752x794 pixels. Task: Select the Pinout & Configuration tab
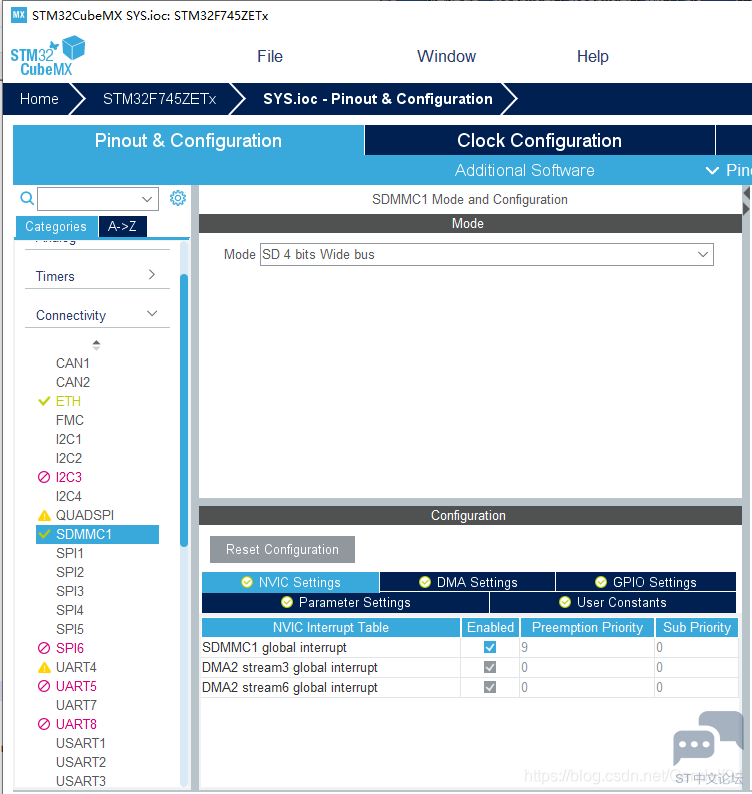(x=188, y=140)
